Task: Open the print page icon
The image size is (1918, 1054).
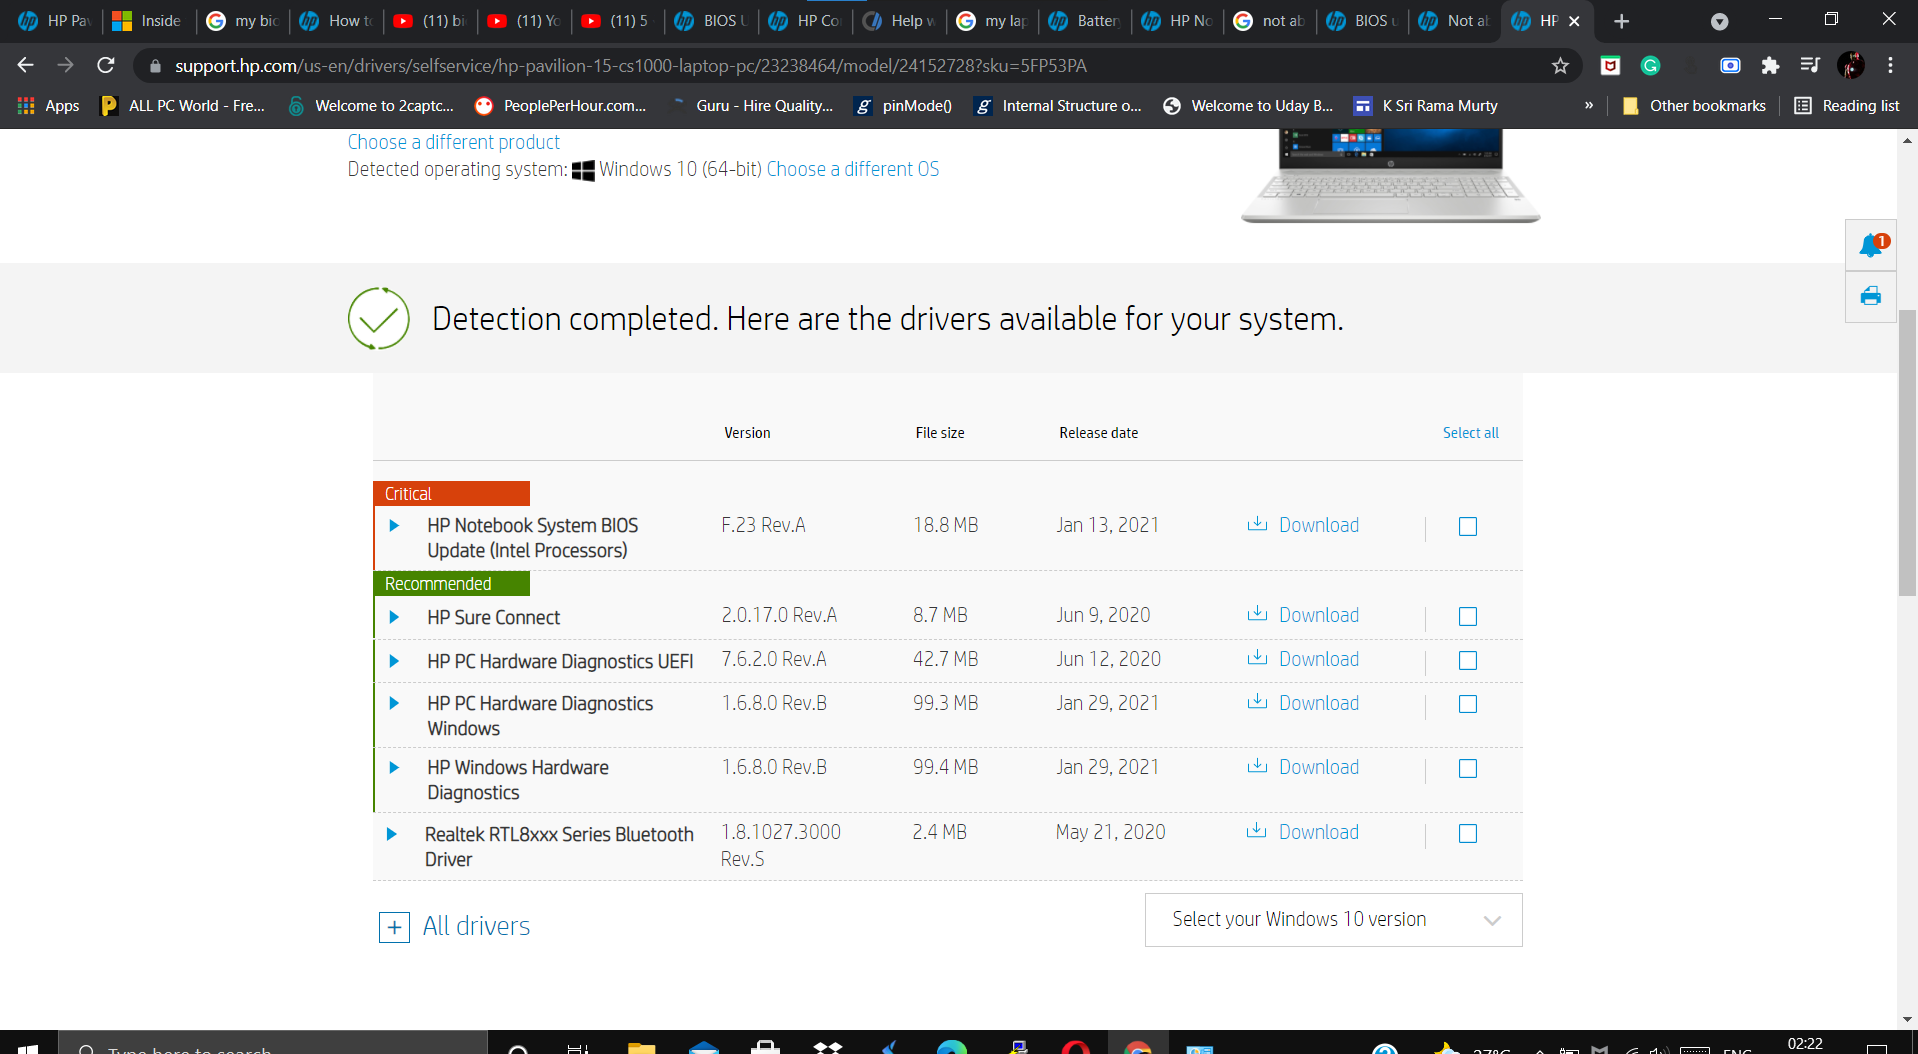Action: pyautogui.click(x=1869, y=296)
